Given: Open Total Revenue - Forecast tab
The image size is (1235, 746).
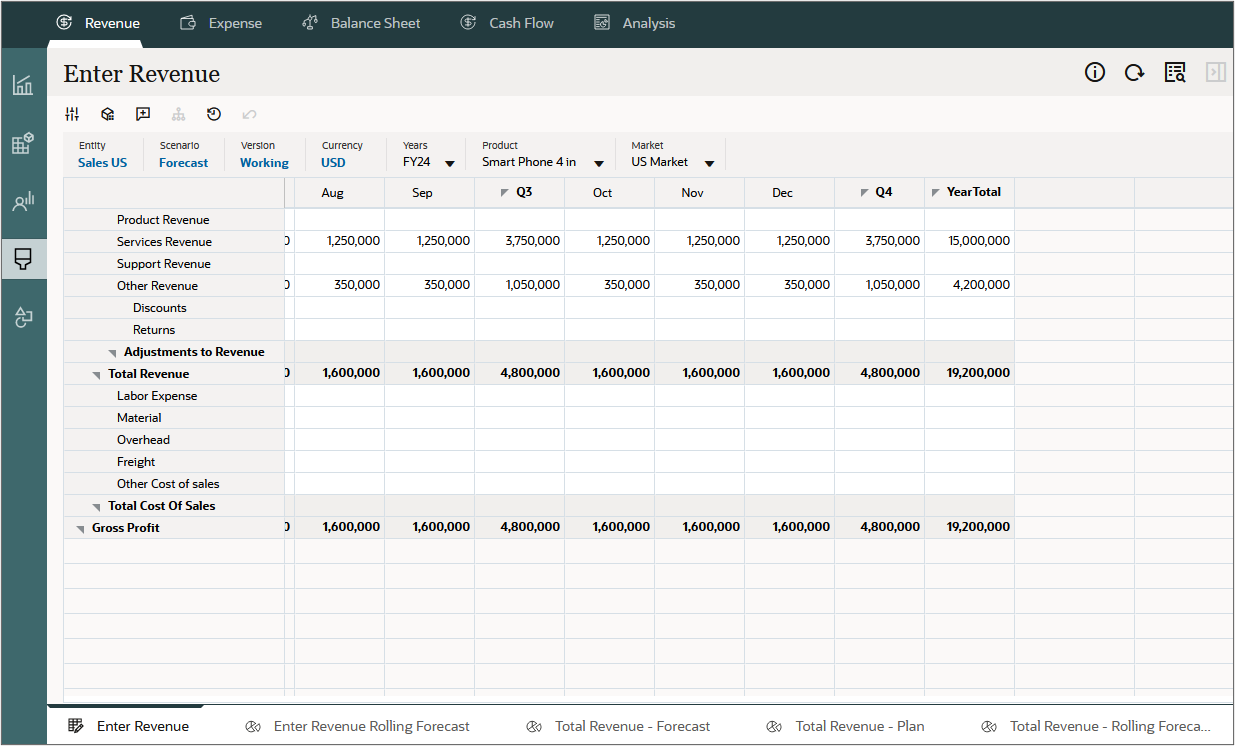Looking at the screenshot, I should pyautogui.click(x=619, y=726).
